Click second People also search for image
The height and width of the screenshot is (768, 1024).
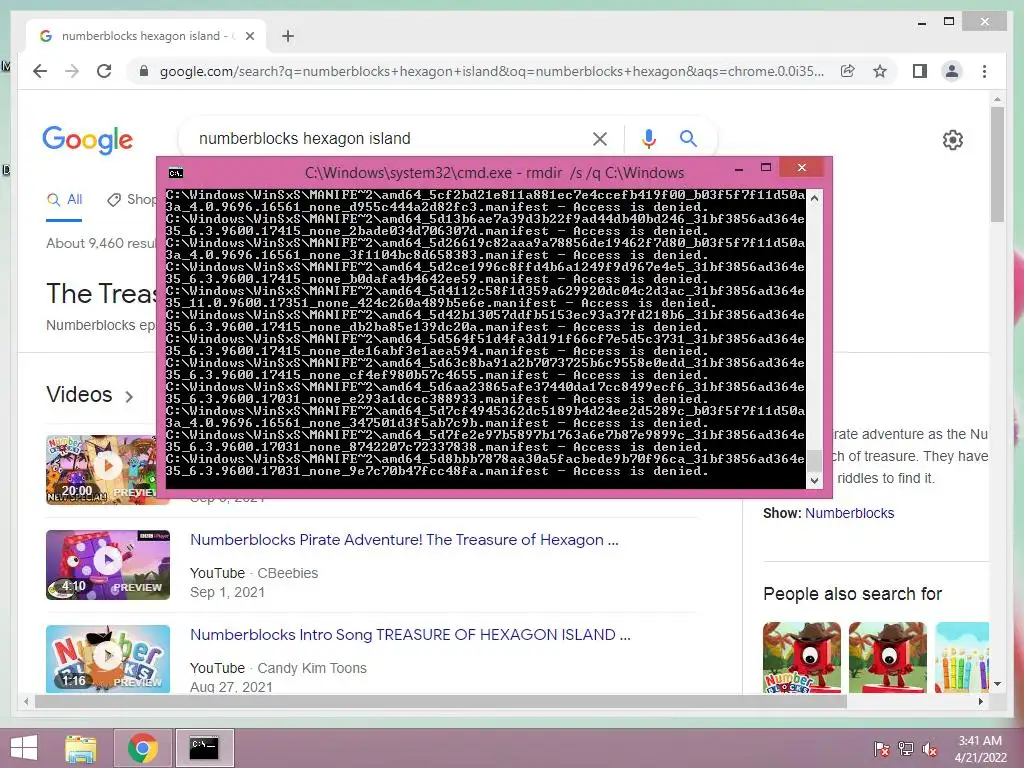888,657
